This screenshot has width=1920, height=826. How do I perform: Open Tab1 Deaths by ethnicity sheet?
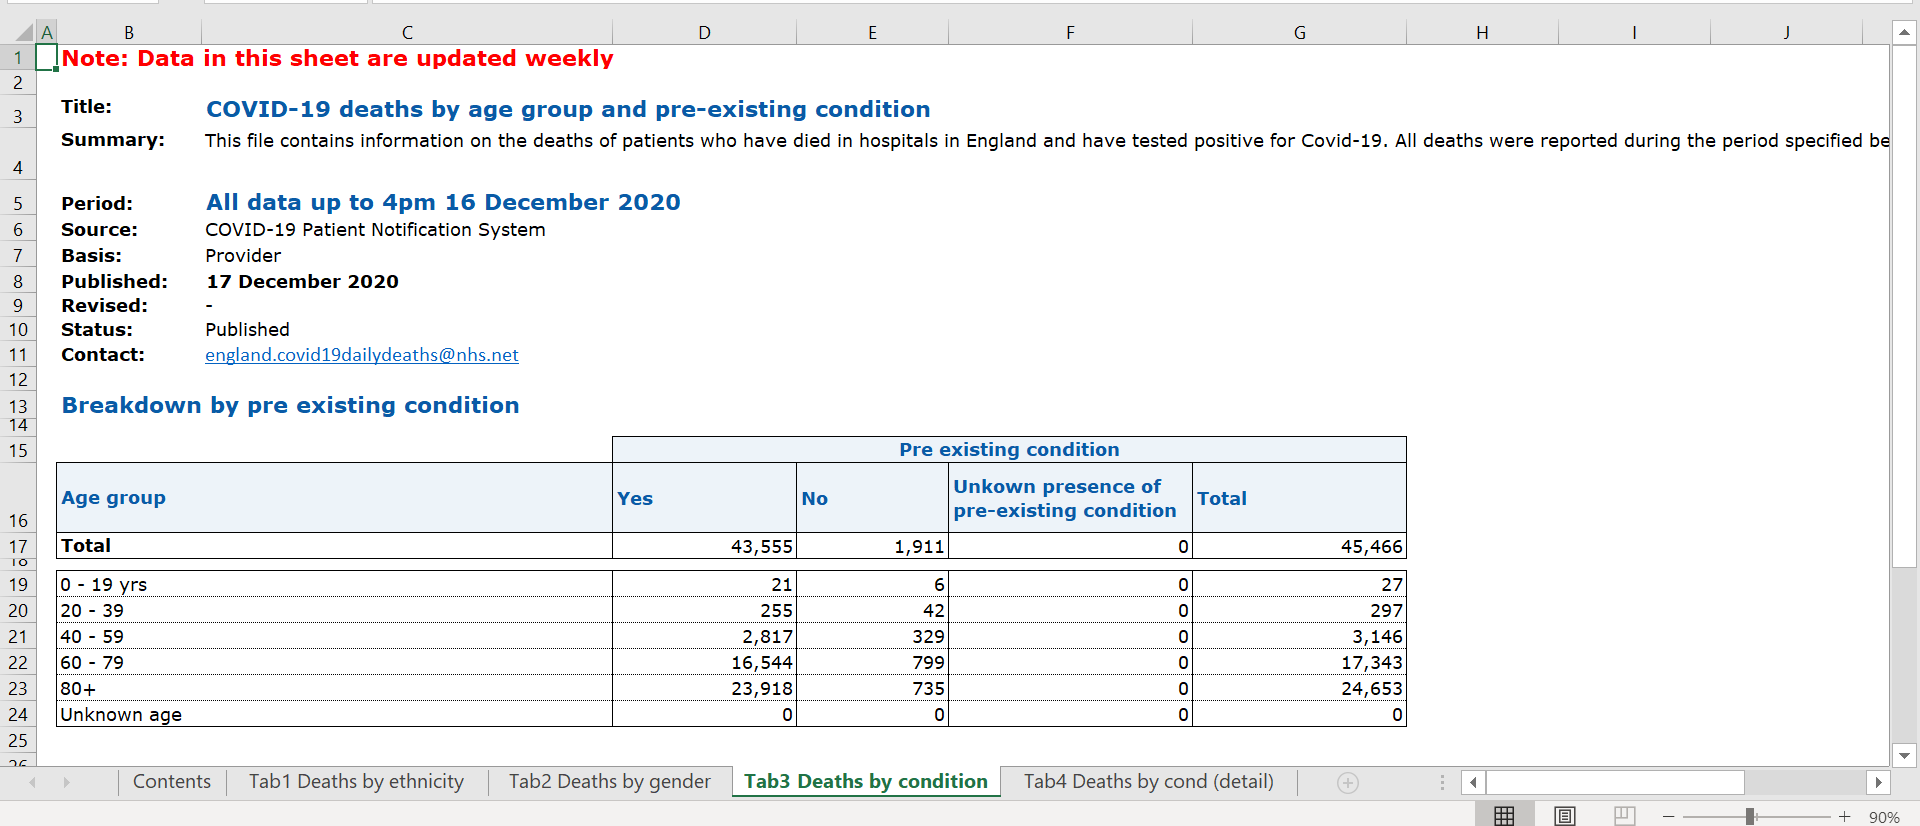[356, 782]
